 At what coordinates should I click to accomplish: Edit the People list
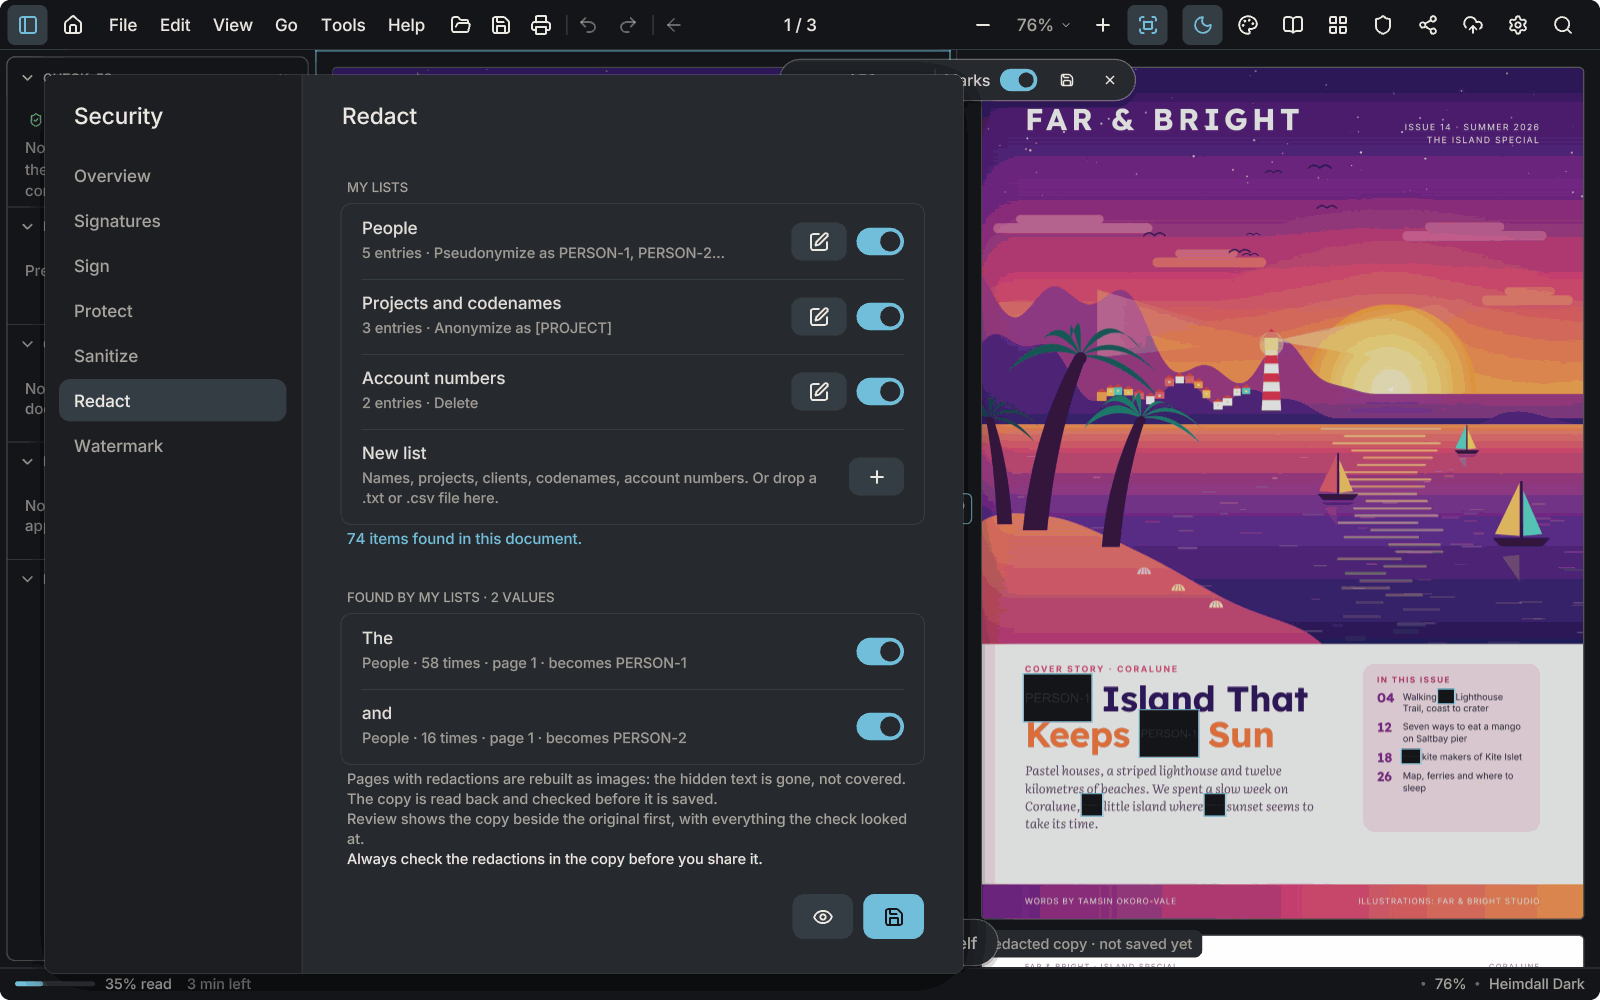[x=819, y=241]
